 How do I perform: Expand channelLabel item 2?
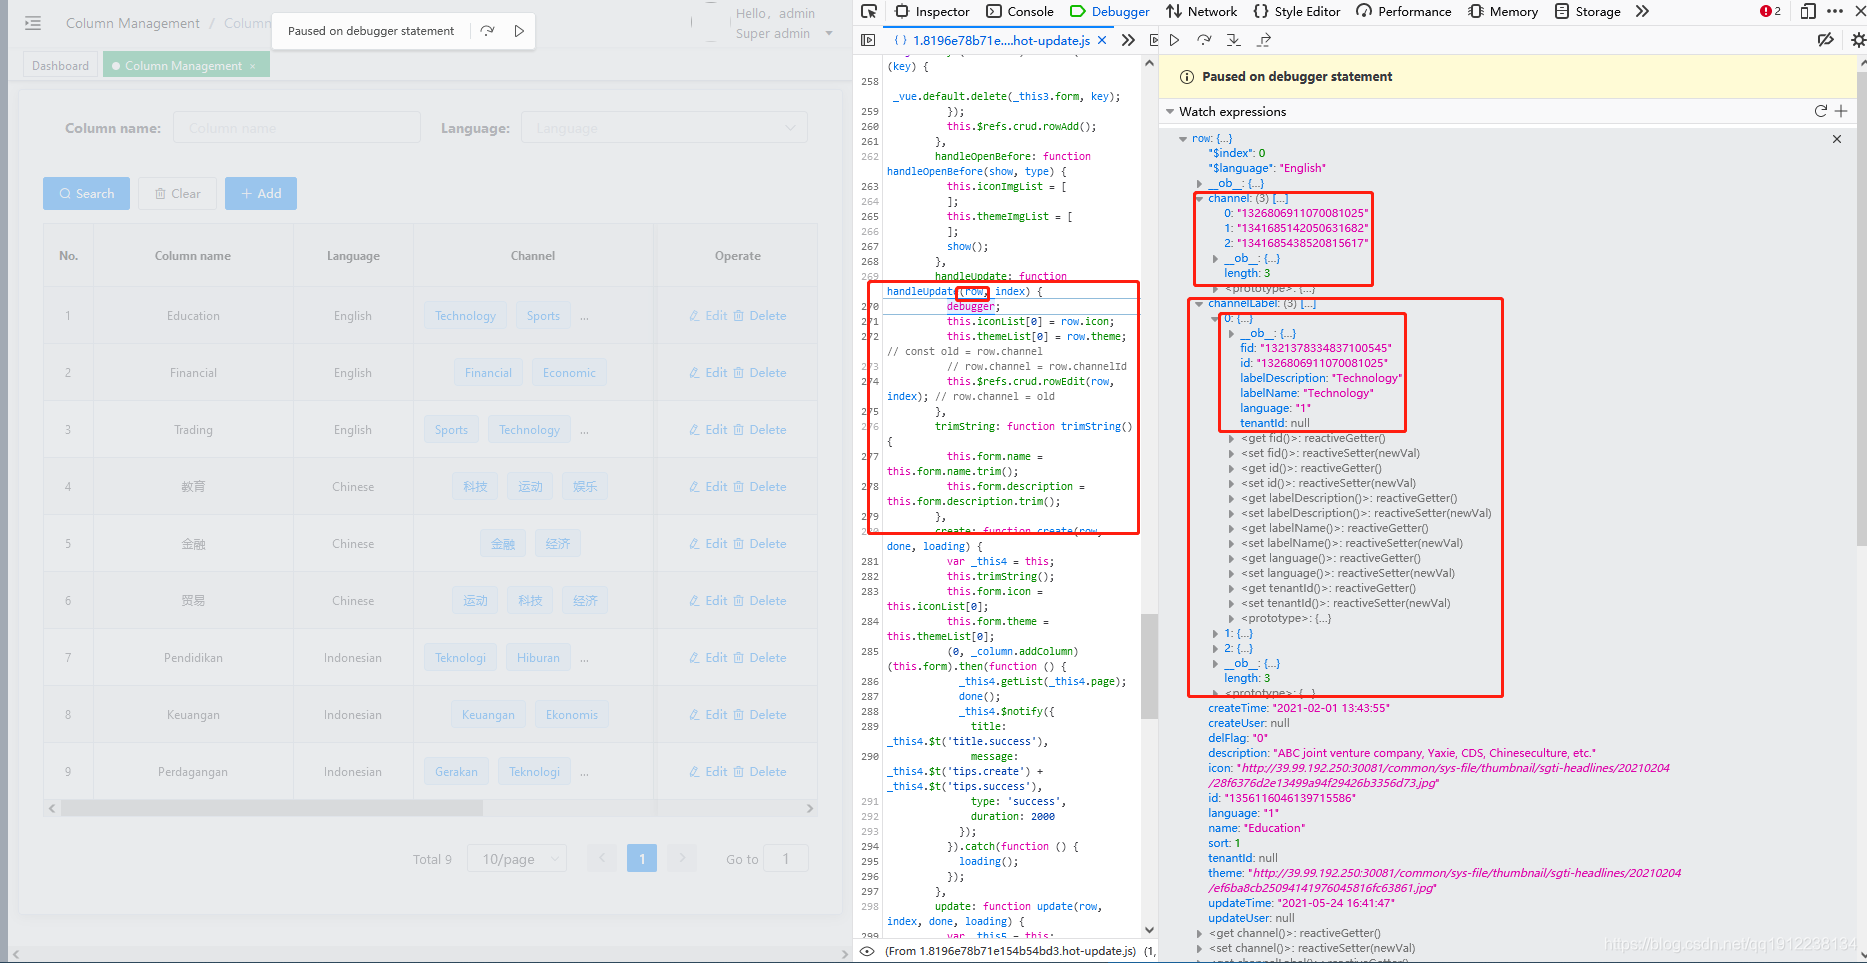[x=1216, y=649]
